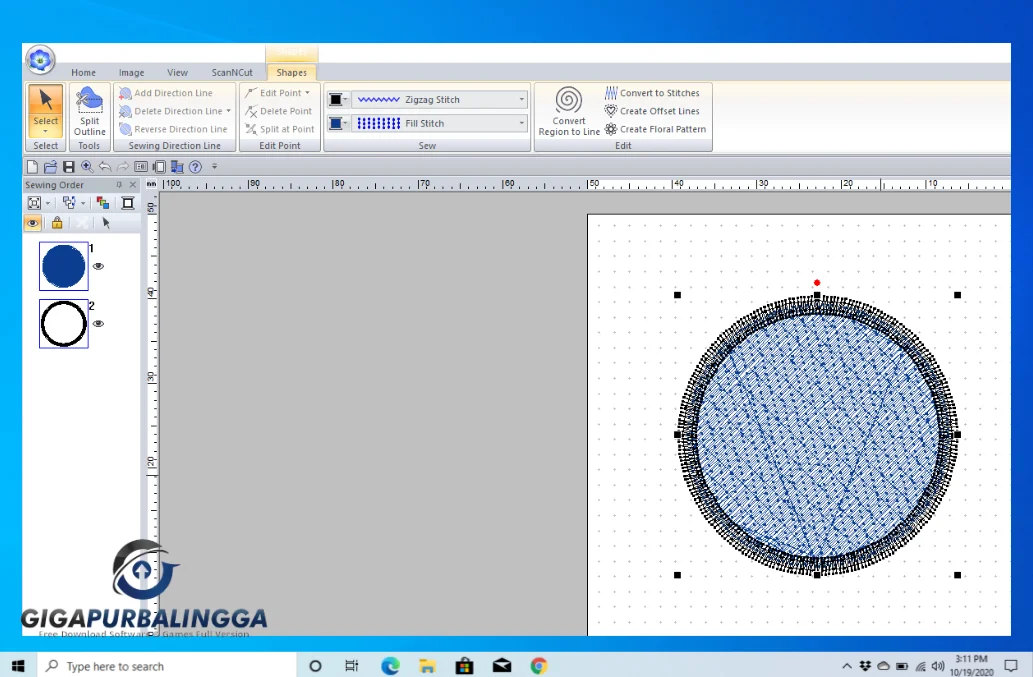Open the design property icon in quick toolbar
Screen dimensions: 1033x677
coord(141,167)
